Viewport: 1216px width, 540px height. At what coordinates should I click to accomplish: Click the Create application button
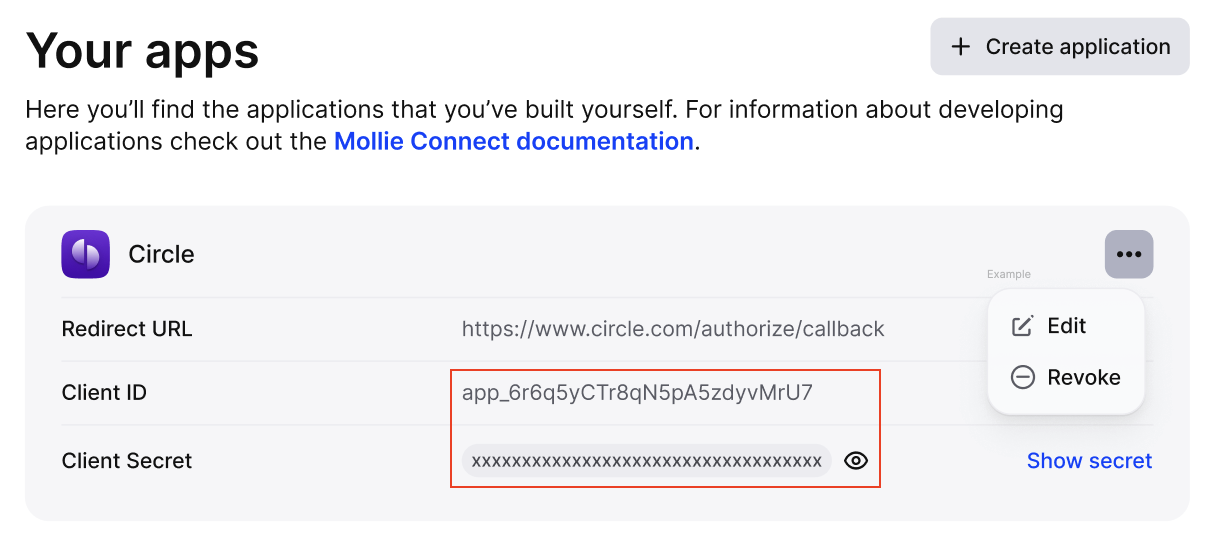pos(1060,46)
